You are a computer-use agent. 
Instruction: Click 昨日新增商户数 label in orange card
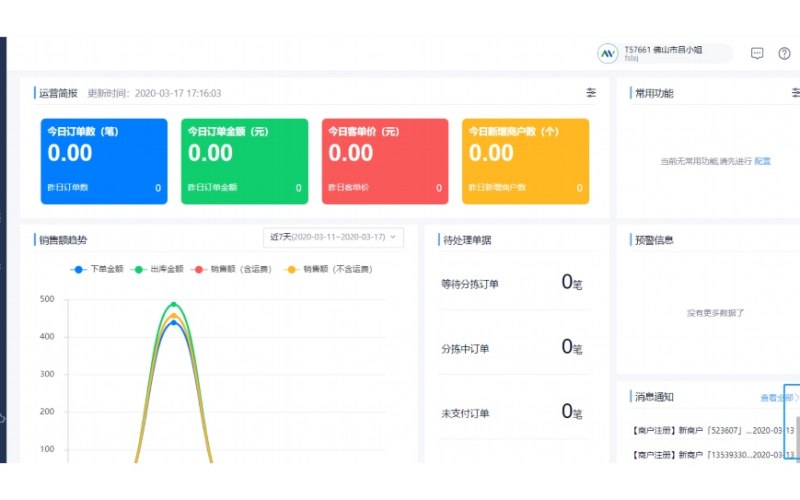(x=497, y=187)
